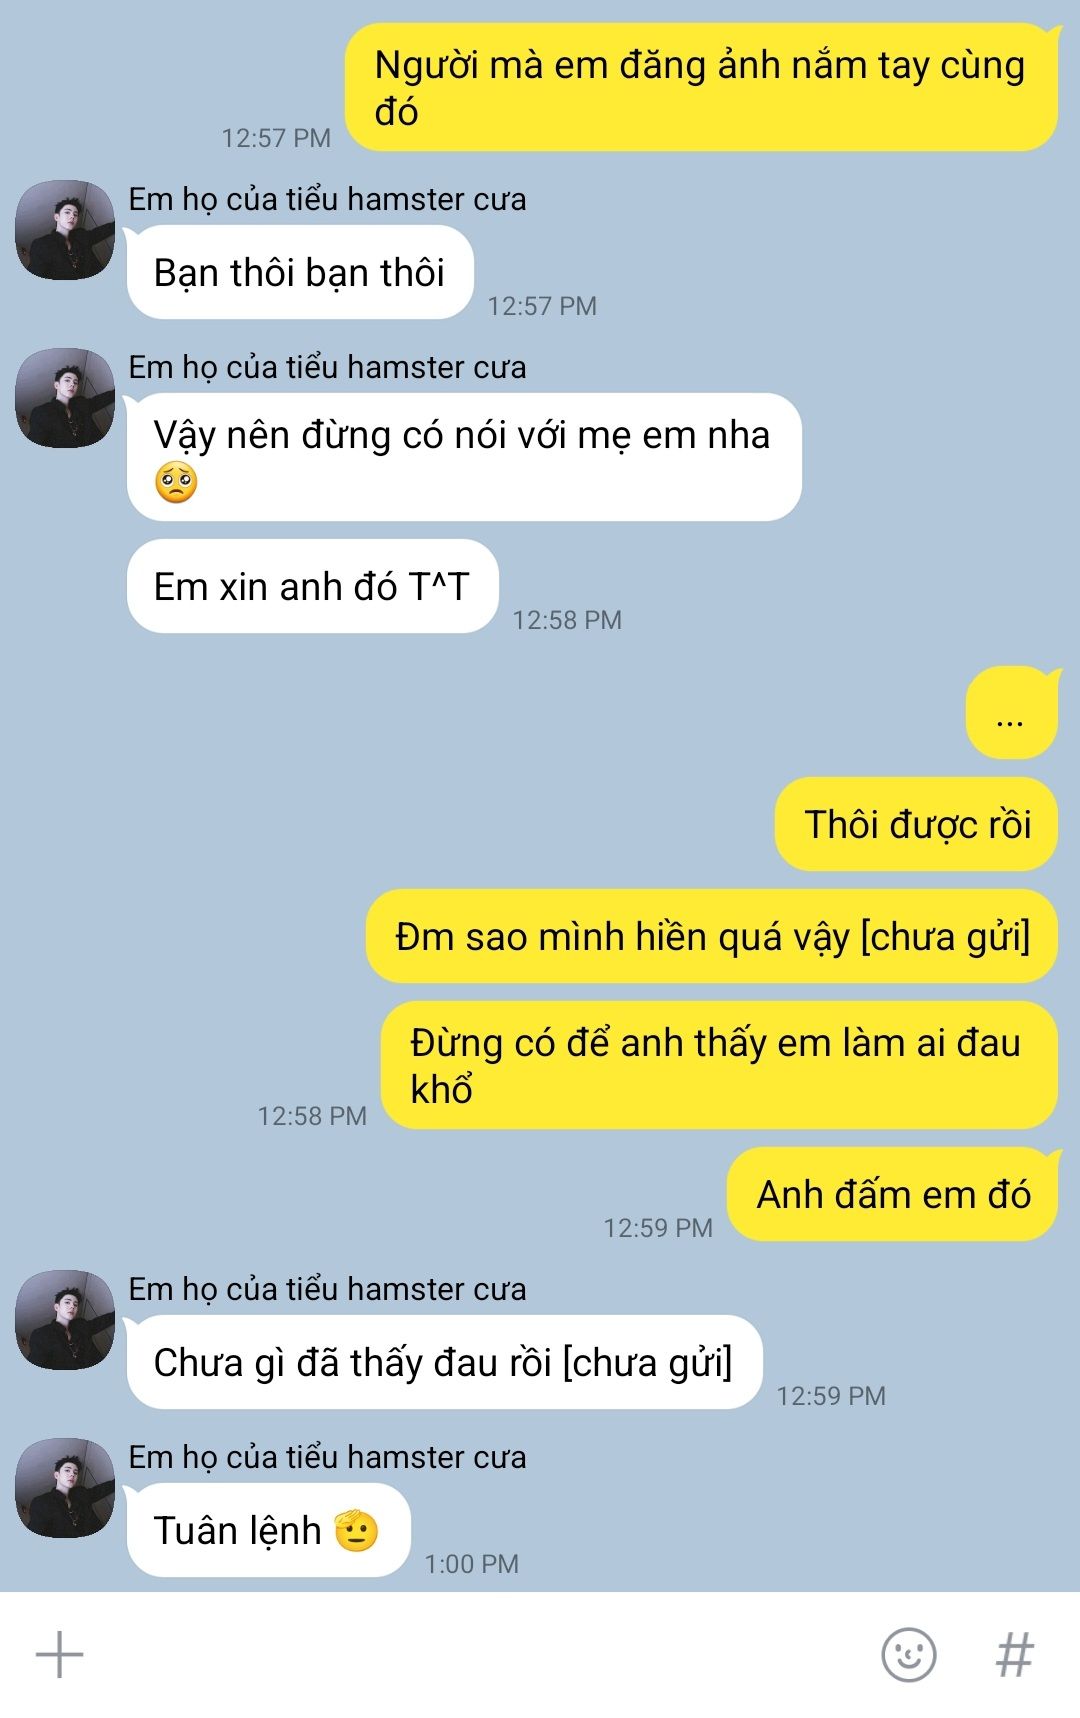Open the emoticon smiley picker
The image size is (1080, 1718).
pos(908,1654)
